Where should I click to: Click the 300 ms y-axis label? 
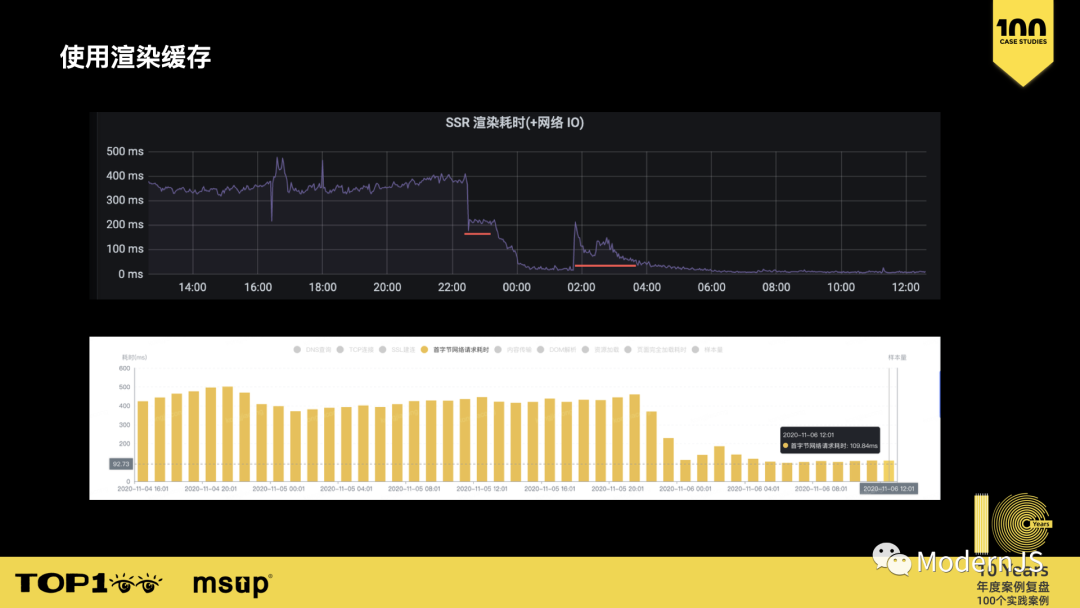[125, 200]
